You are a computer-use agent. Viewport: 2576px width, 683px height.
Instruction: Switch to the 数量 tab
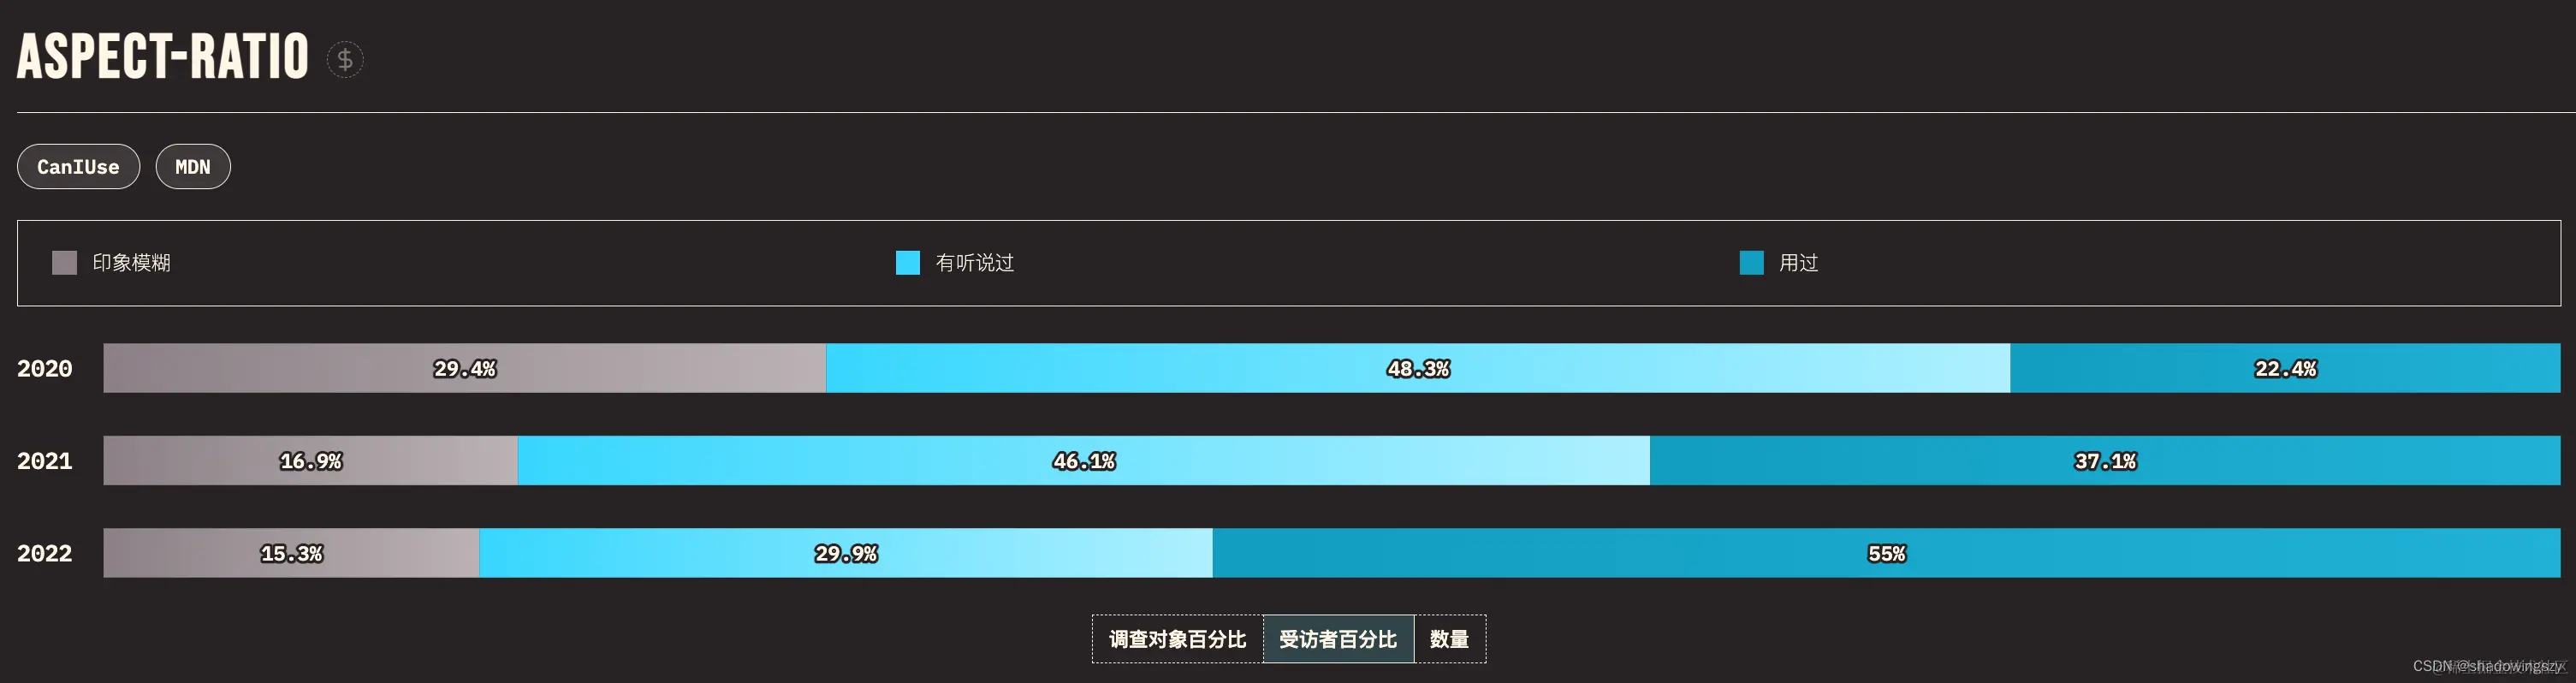pyautogui.click(x=1449, y=638)
